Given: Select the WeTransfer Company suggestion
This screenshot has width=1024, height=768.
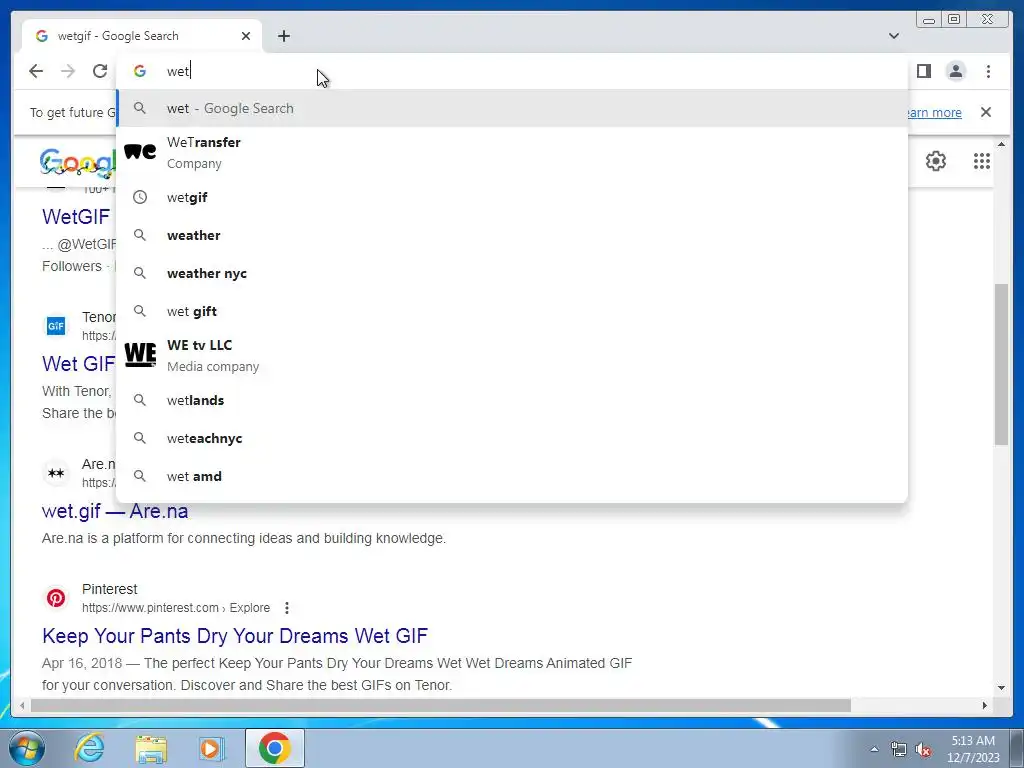Looking at the screenshot, I should click(x=512, y=152).
